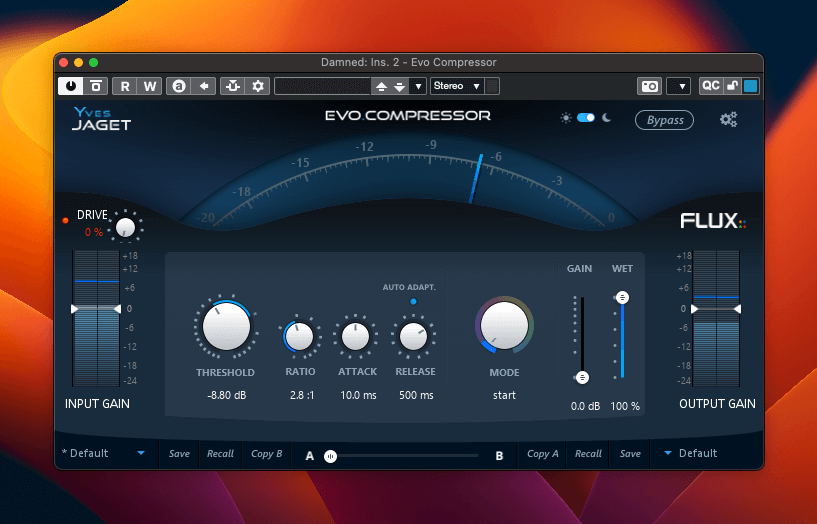Click the plugin power activate button
The image size is (817, 524).
(x=73, y=86)
